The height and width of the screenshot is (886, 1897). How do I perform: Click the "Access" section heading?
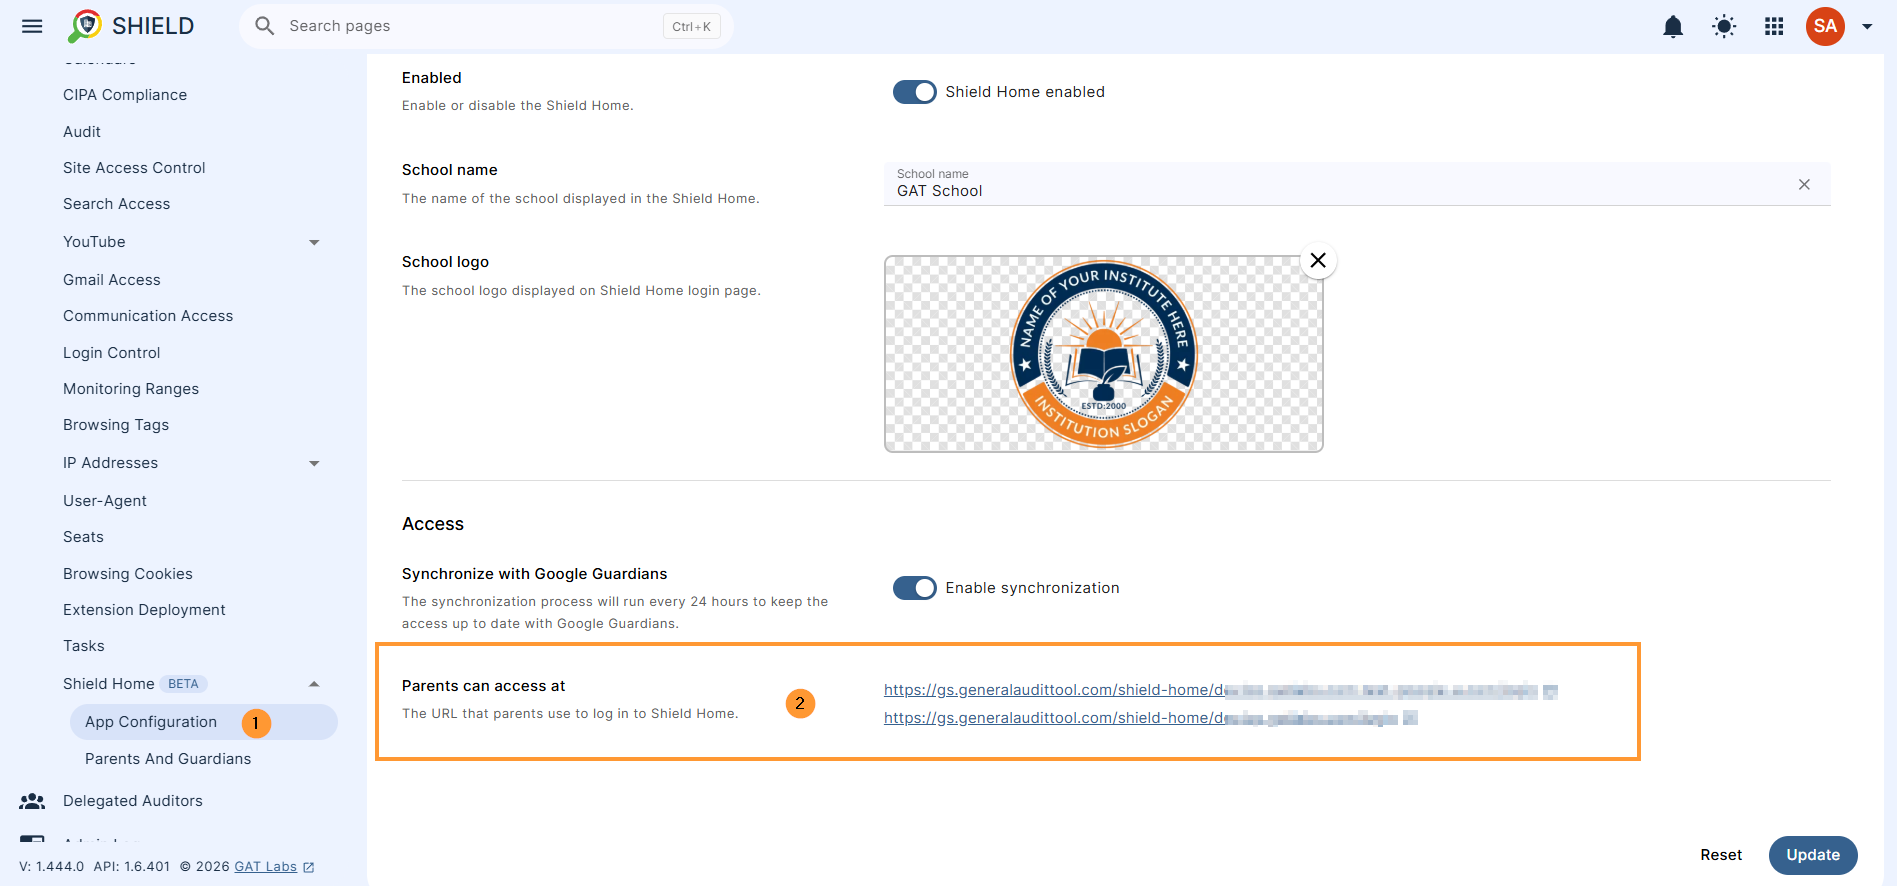(x=433, y=524)
